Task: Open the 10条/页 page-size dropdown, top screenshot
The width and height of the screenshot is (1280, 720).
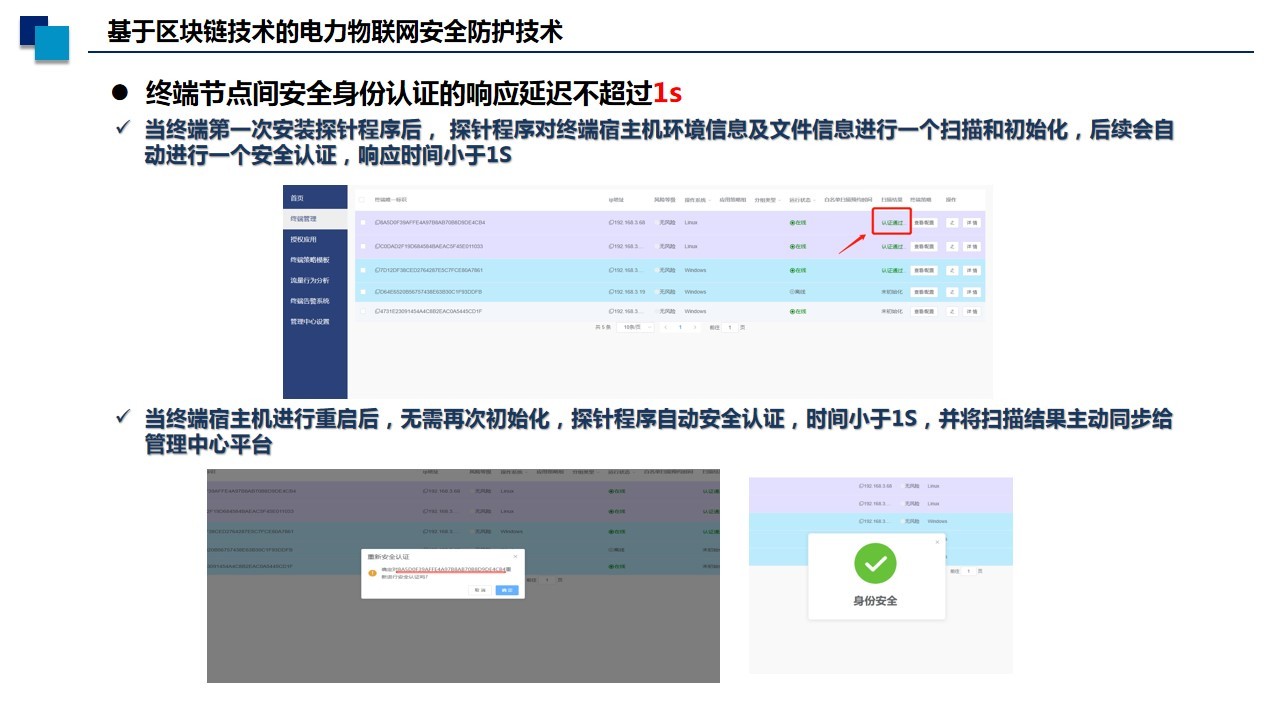Action: (635, 327)
